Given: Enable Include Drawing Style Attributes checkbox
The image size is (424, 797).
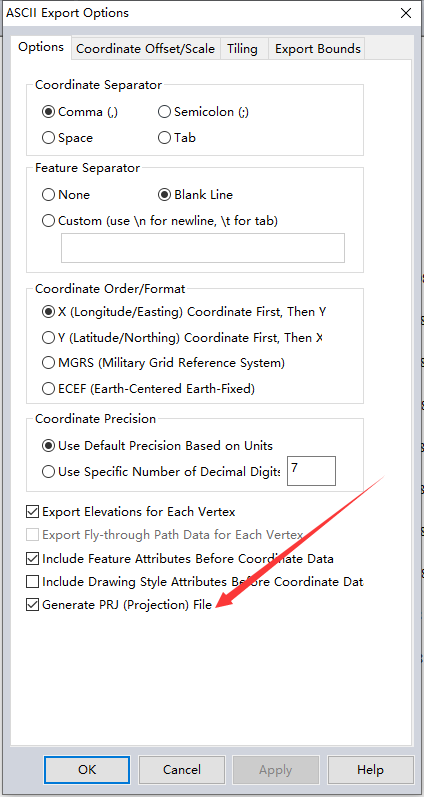Looking at the screenshot, I should [195, 581].
